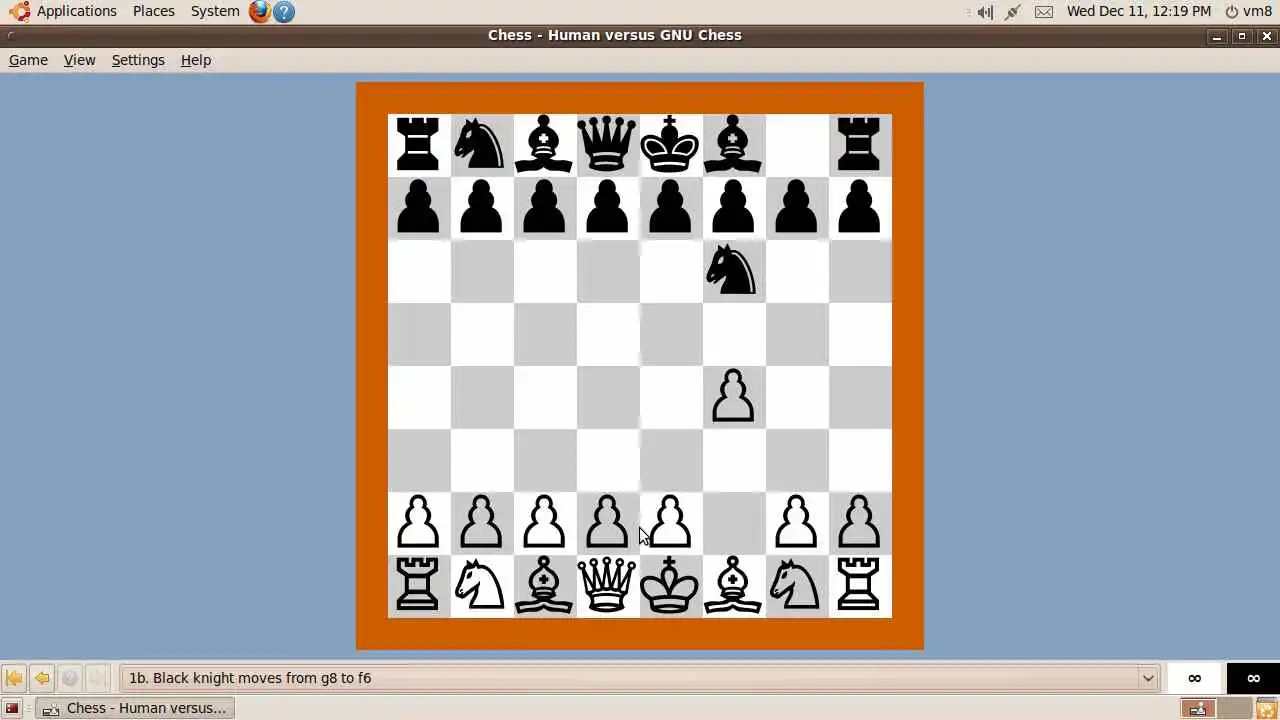Select the black pawn on c7
Screen dimensions: 1280x720
pos(544,208)
